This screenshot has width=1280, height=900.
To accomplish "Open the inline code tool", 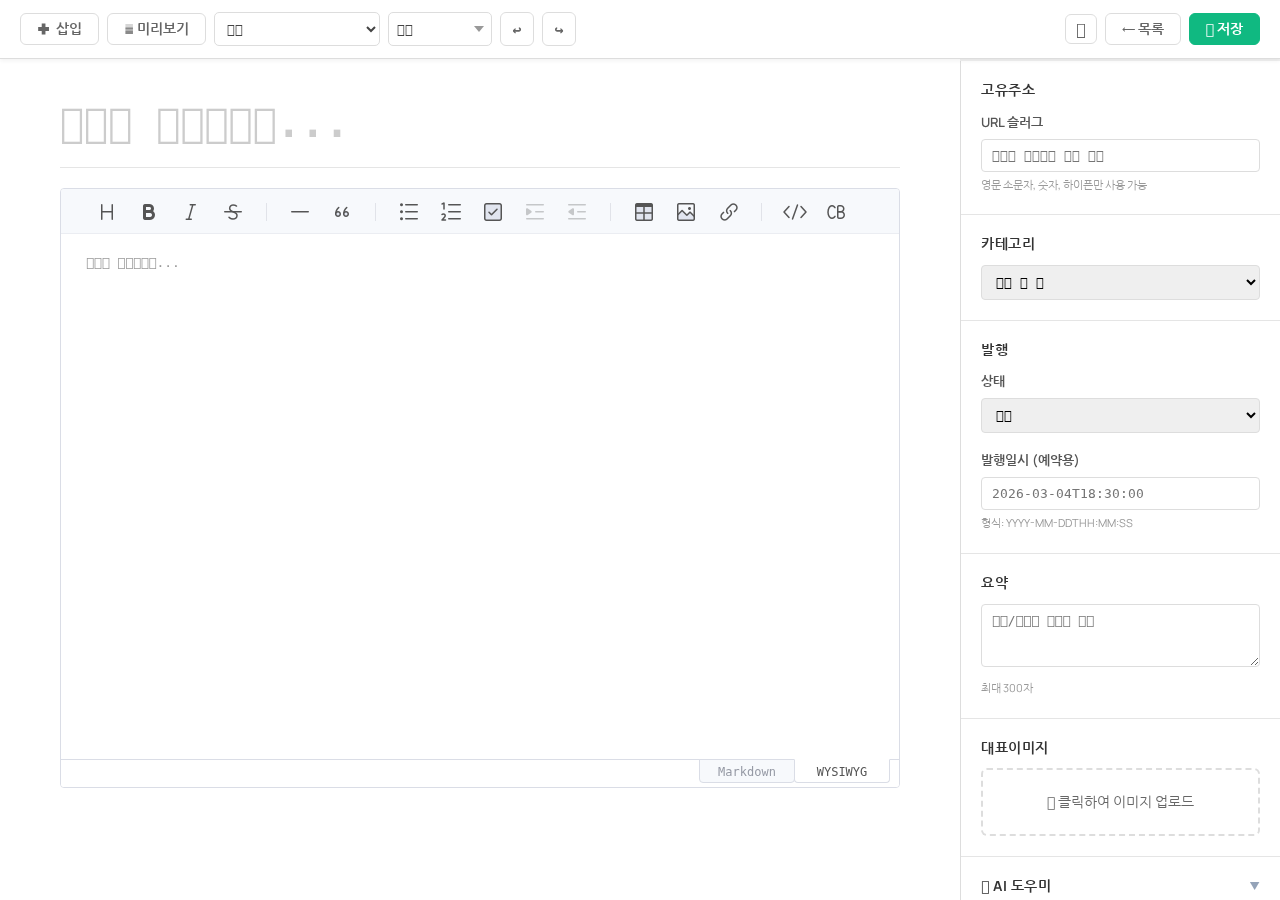I will pos(795,212).
